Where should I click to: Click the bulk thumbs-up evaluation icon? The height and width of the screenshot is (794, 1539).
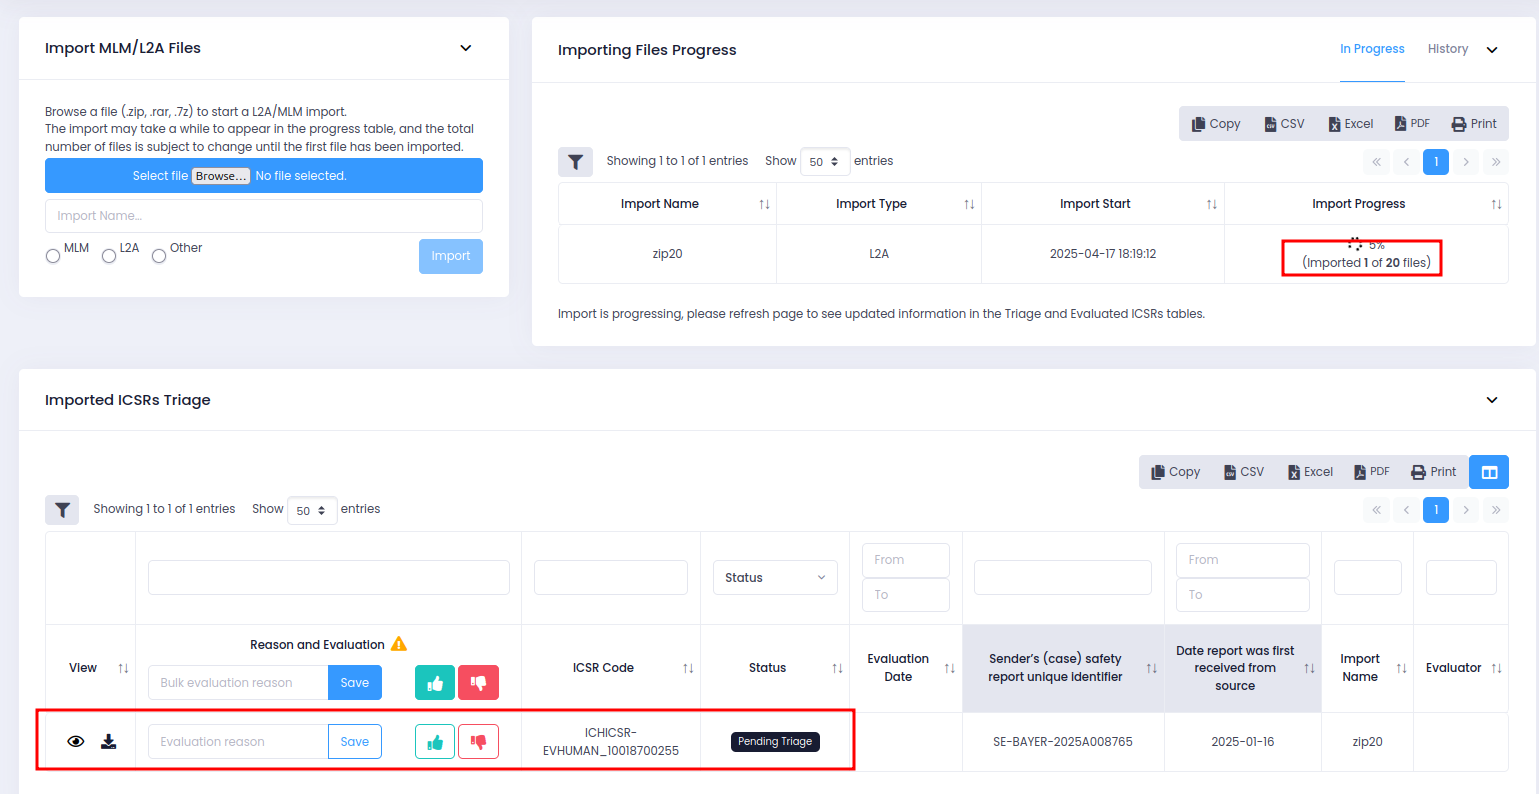pos(435,683)
